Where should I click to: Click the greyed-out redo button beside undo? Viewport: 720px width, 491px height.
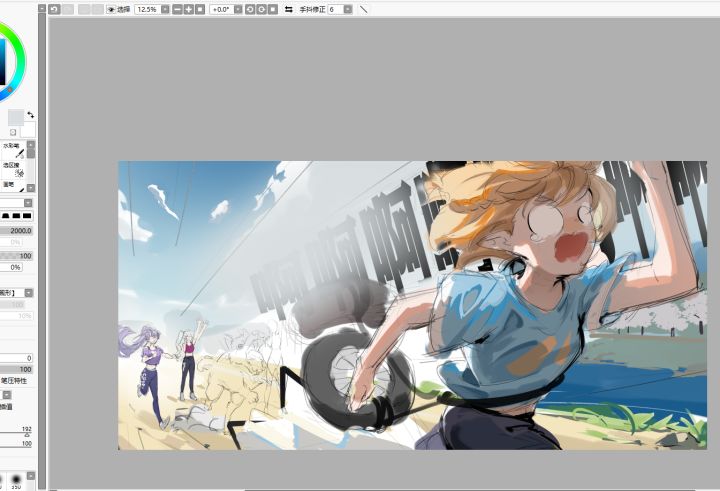tap(68, 9)
